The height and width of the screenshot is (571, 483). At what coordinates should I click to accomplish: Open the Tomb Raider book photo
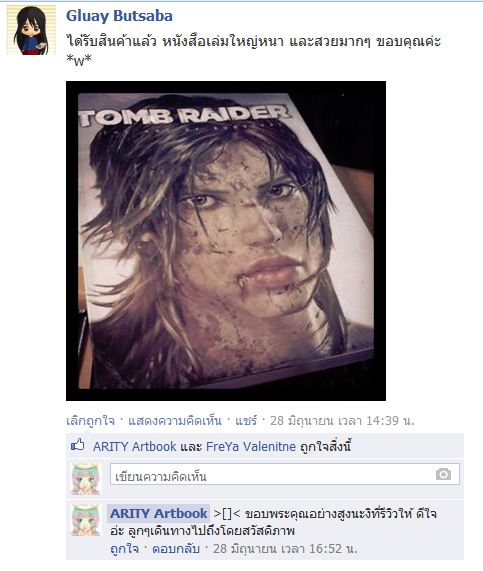pos(226,241)
